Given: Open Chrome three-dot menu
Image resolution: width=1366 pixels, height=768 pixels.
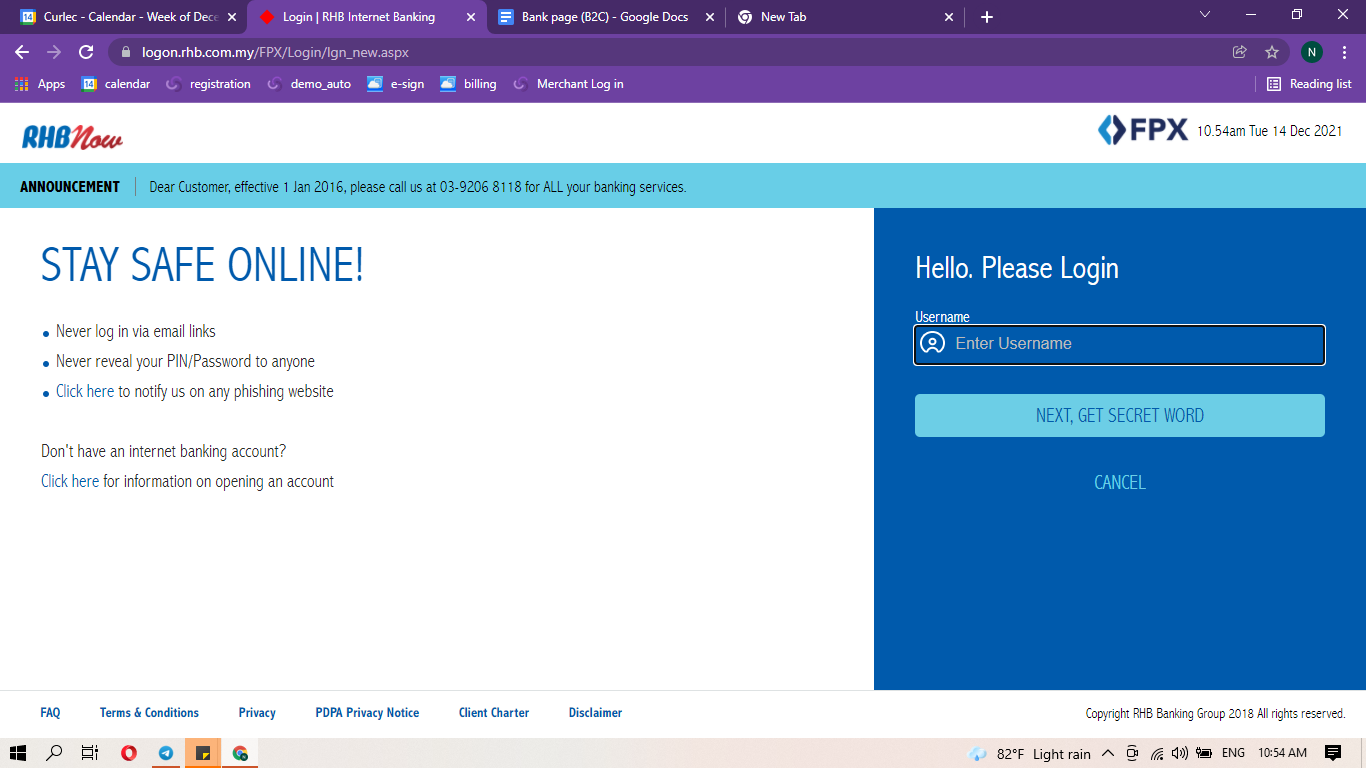Looking at the screenshot, I should (1344, 52).
